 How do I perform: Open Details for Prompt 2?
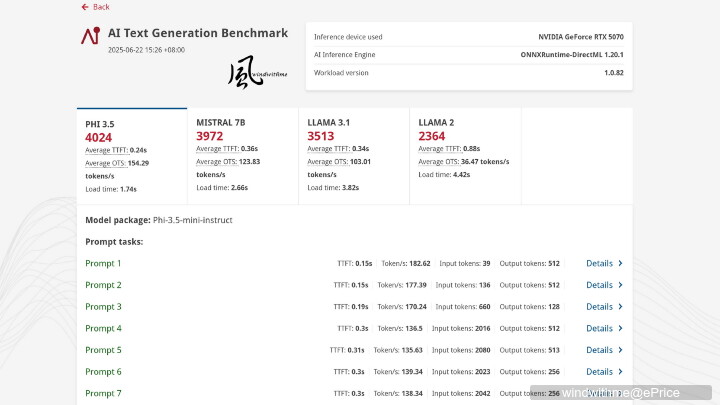[x=604, y=285]
